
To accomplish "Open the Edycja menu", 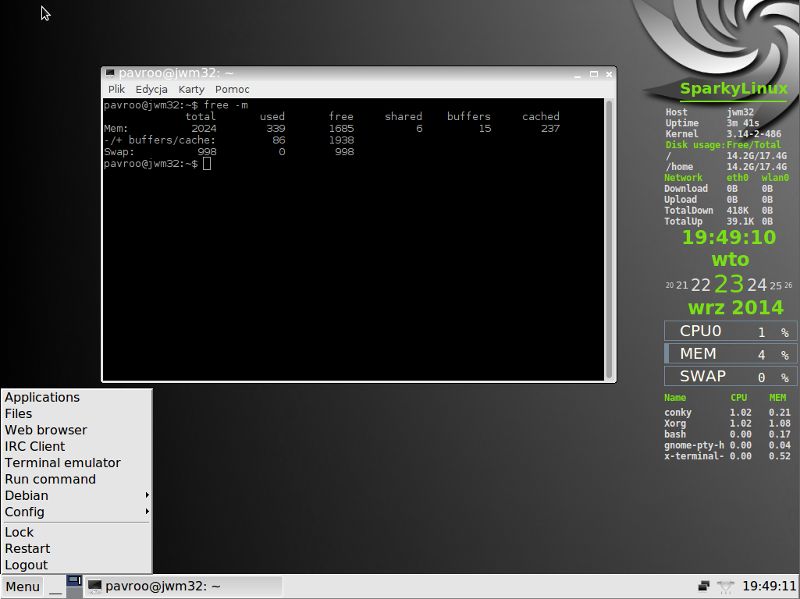I will click(151, 89).
